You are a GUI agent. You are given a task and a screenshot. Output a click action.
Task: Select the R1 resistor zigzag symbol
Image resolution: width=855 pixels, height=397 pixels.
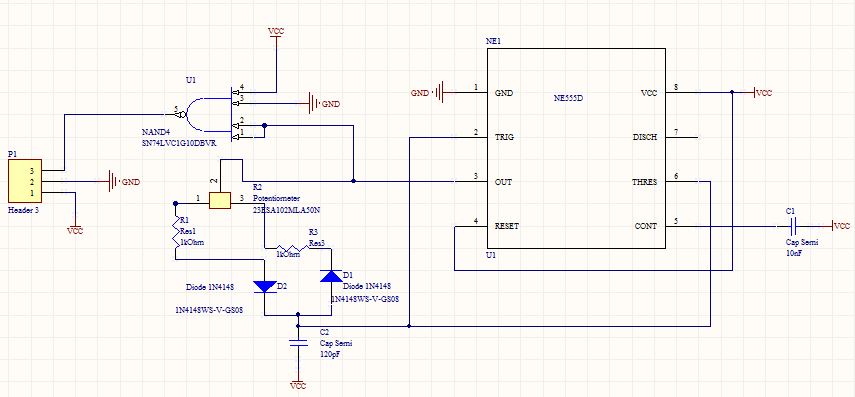pyautogui.click(x=176, y=233)
